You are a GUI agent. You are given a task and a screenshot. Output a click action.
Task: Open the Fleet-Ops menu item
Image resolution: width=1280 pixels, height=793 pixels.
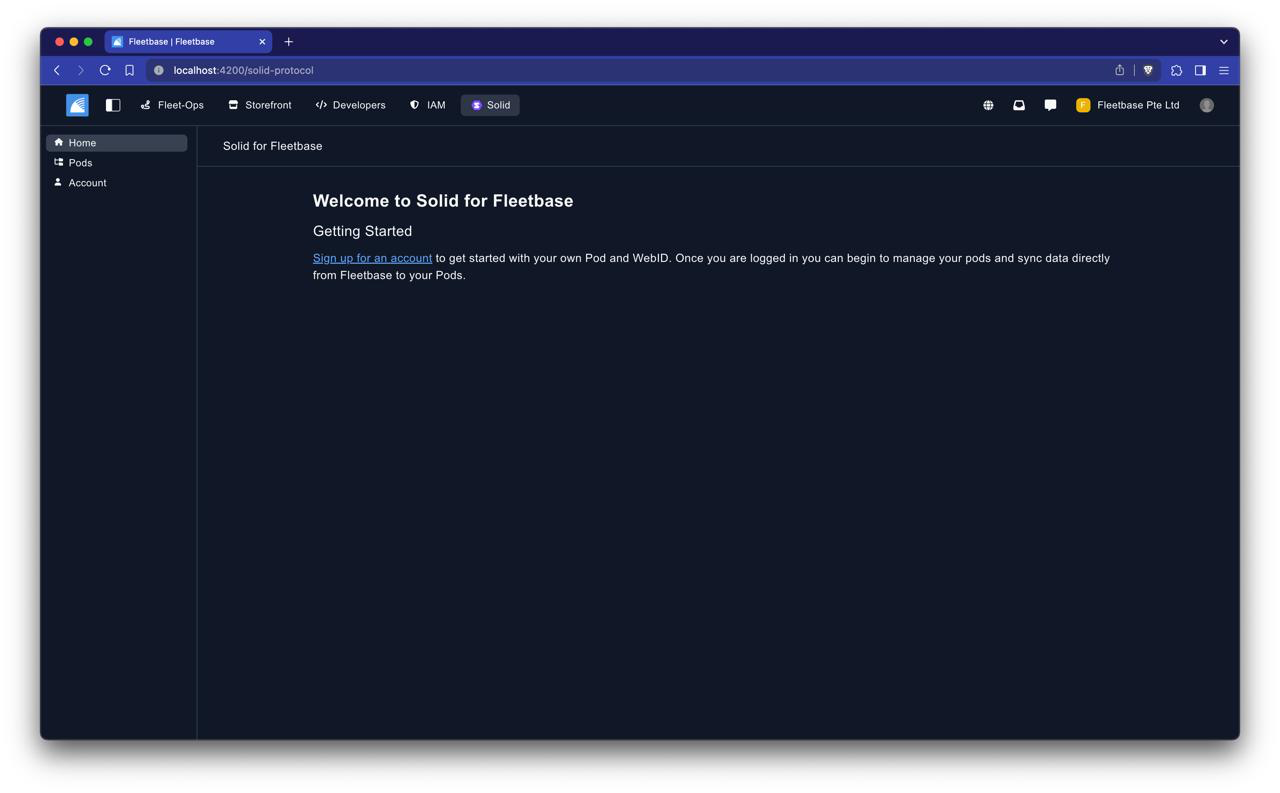click(x=172, y=105)
